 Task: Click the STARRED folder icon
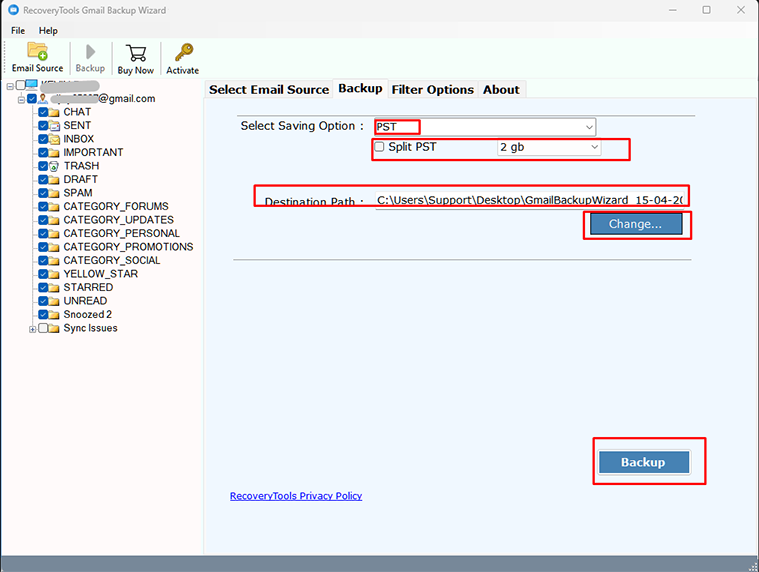54,288
